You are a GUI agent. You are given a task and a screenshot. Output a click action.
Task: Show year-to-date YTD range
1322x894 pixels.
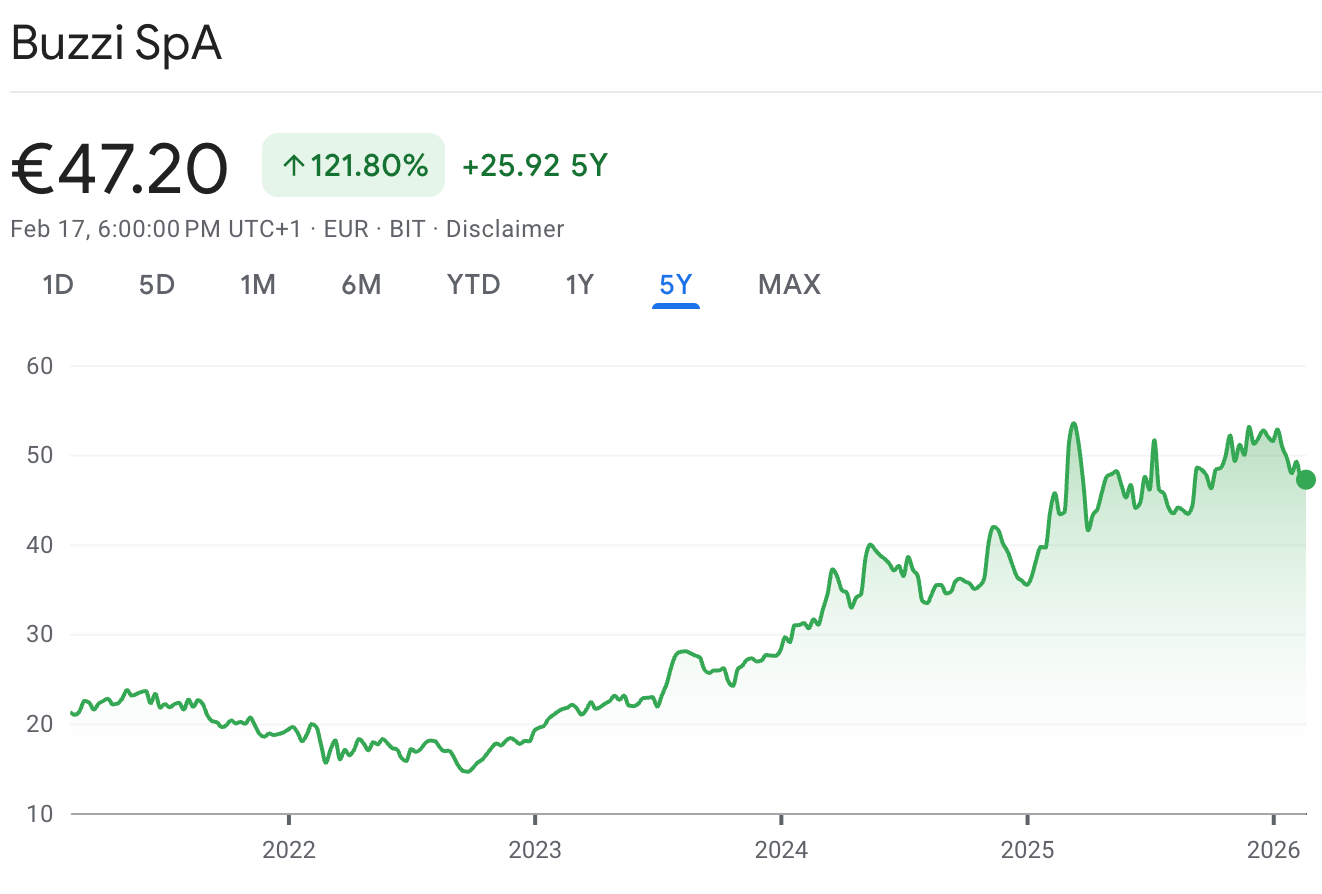click(x=473, y=285)
